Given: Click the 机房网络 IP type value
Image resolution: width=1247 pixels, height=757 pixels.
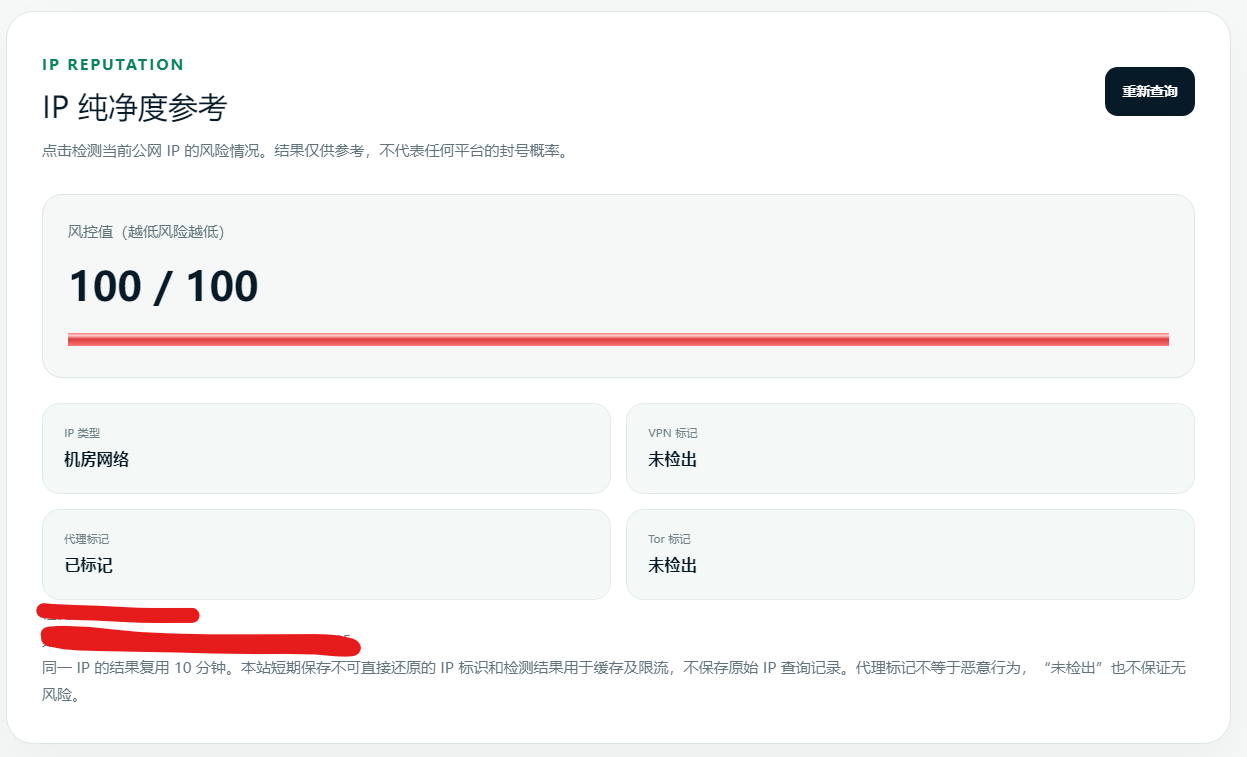Looking at the screenshot, I should coord(96,460).
